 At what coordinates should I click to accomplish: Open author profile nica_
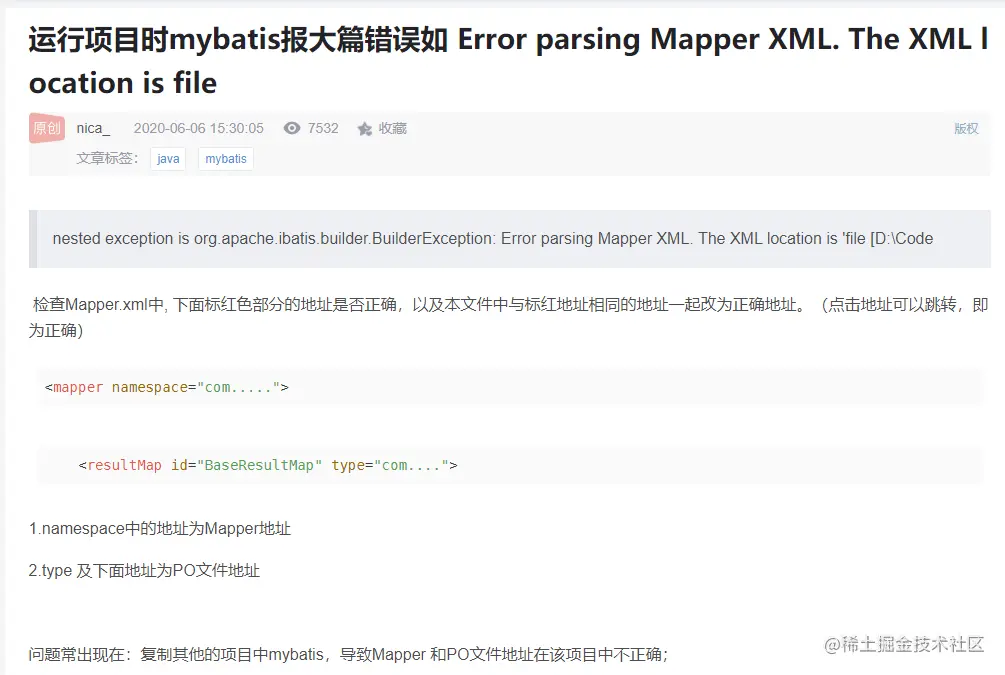(93, 128)
